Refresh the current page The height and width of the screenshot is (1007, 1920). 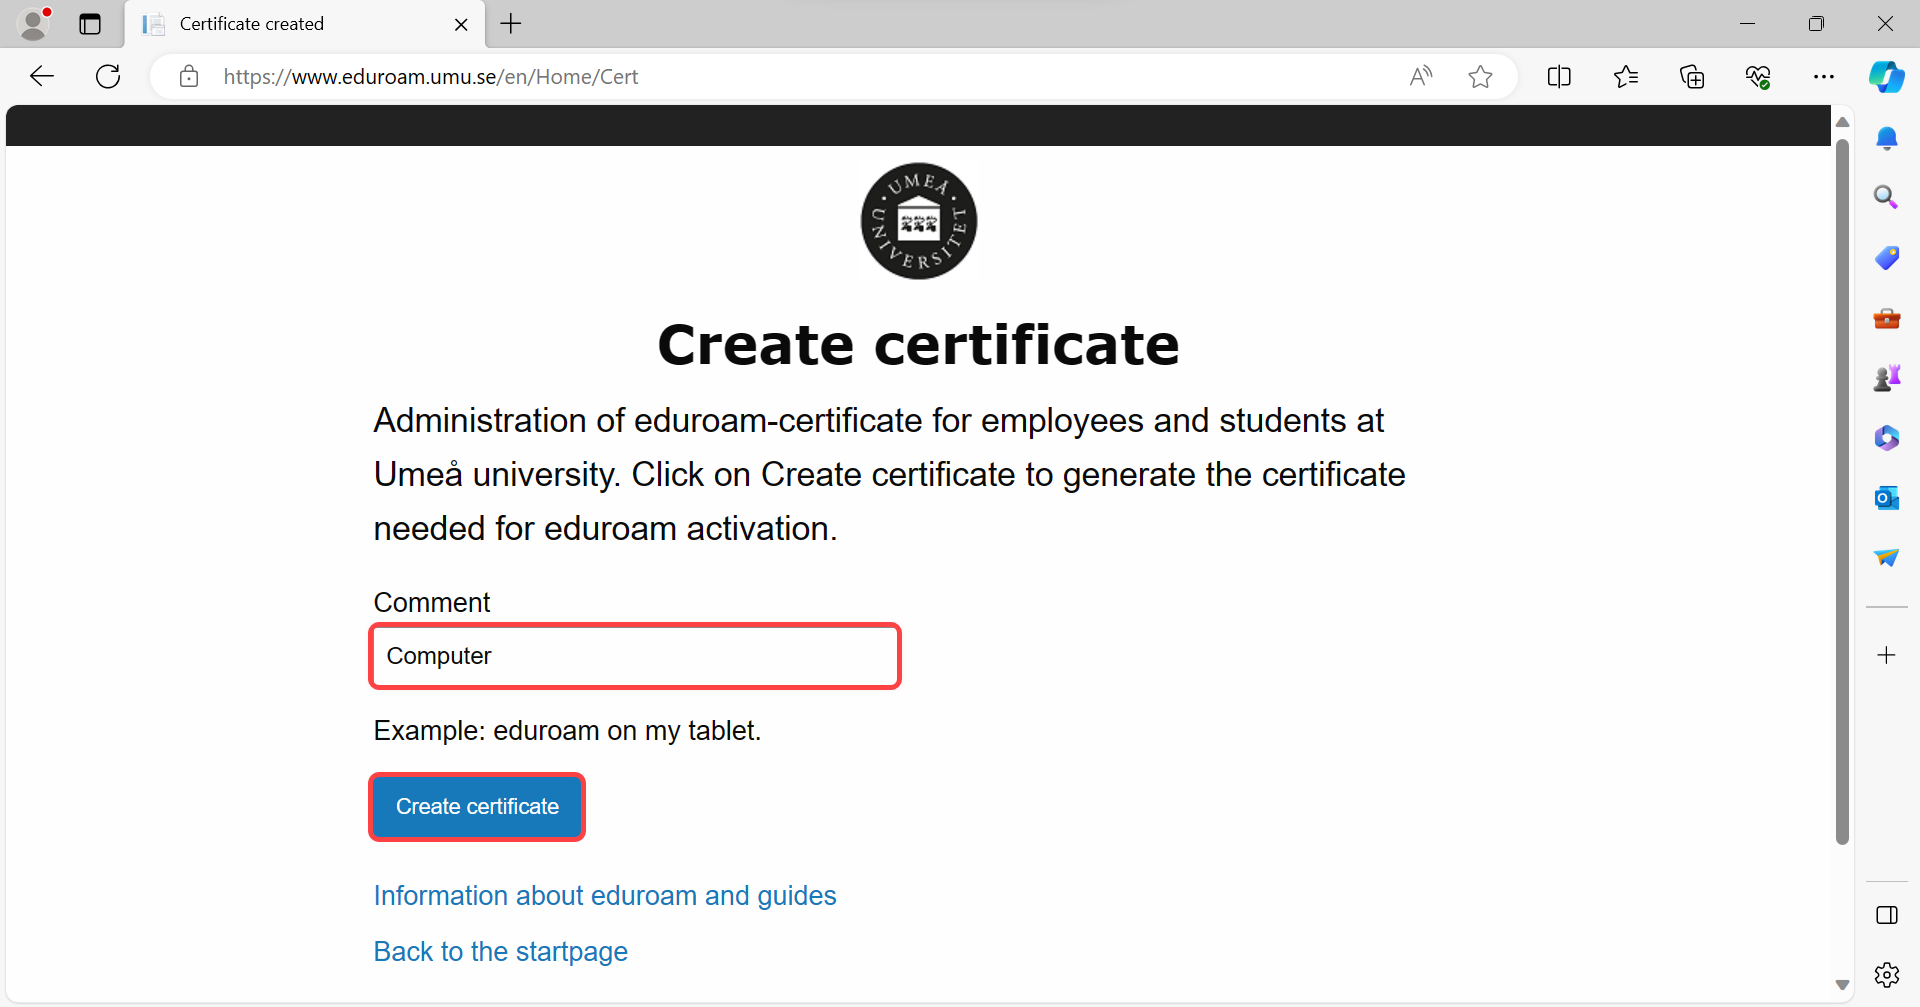click(x=108, y=77)
